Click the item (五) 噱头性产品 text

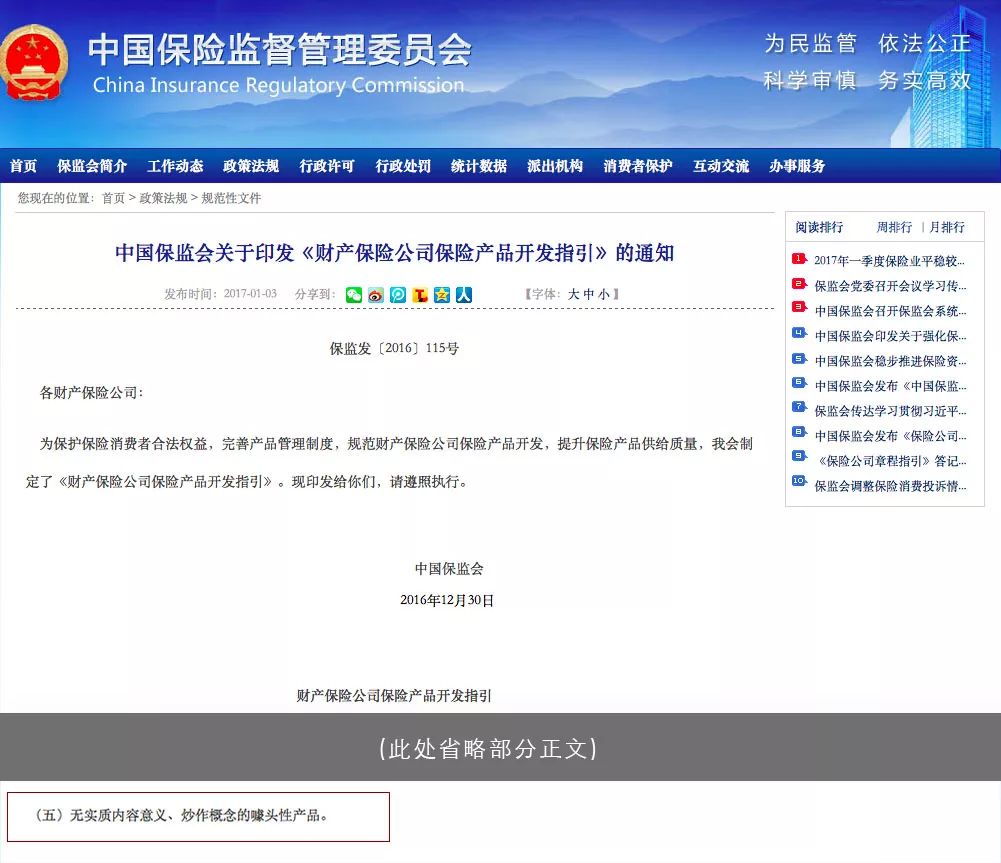[x=181, y=815]
